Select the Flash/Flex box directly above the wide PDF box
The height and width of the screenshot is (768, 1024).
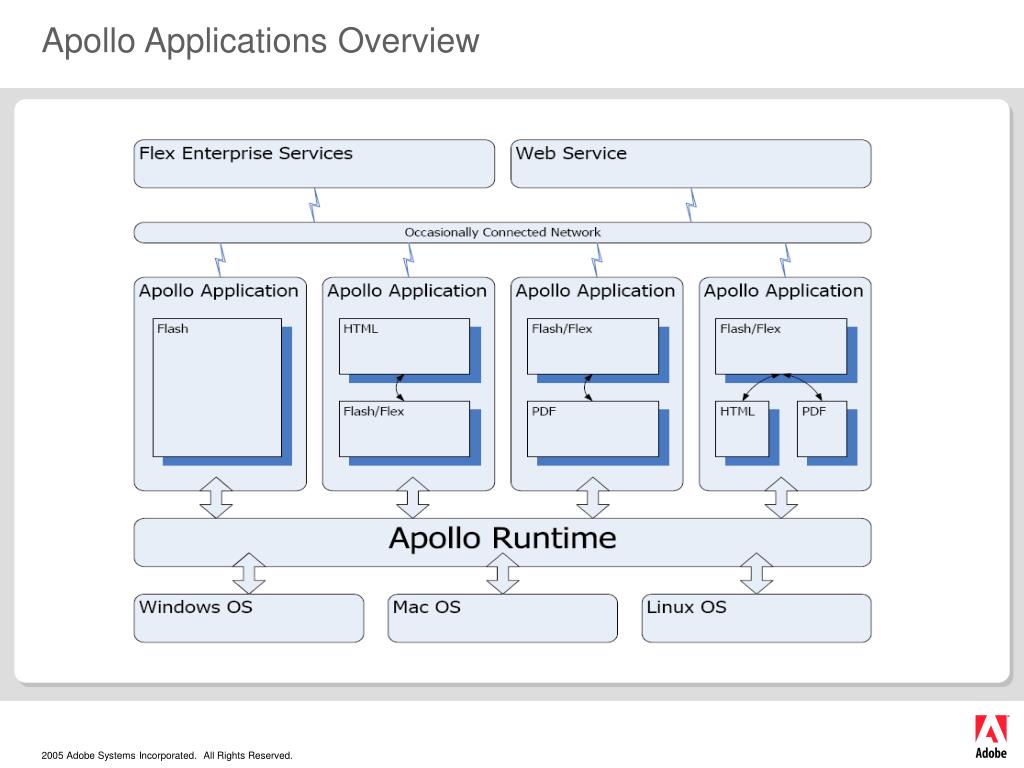[x=593, y=346]
